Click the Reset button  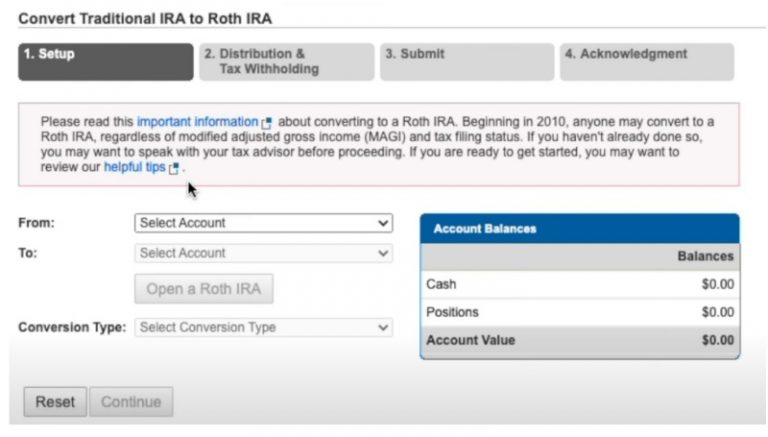55,402
